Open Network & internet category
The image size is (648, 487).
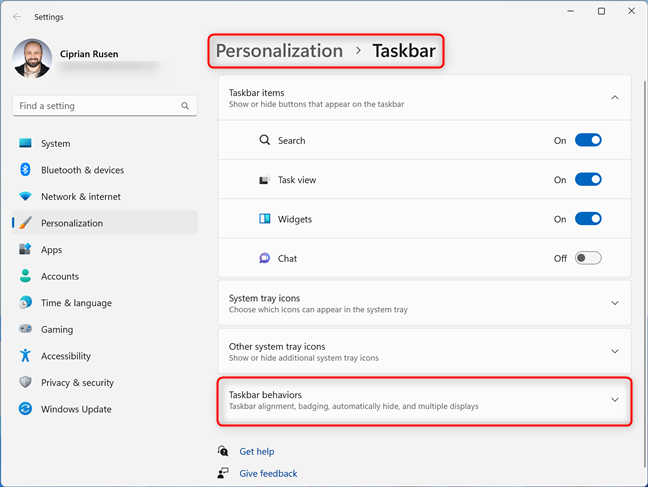tap(105, 196)
